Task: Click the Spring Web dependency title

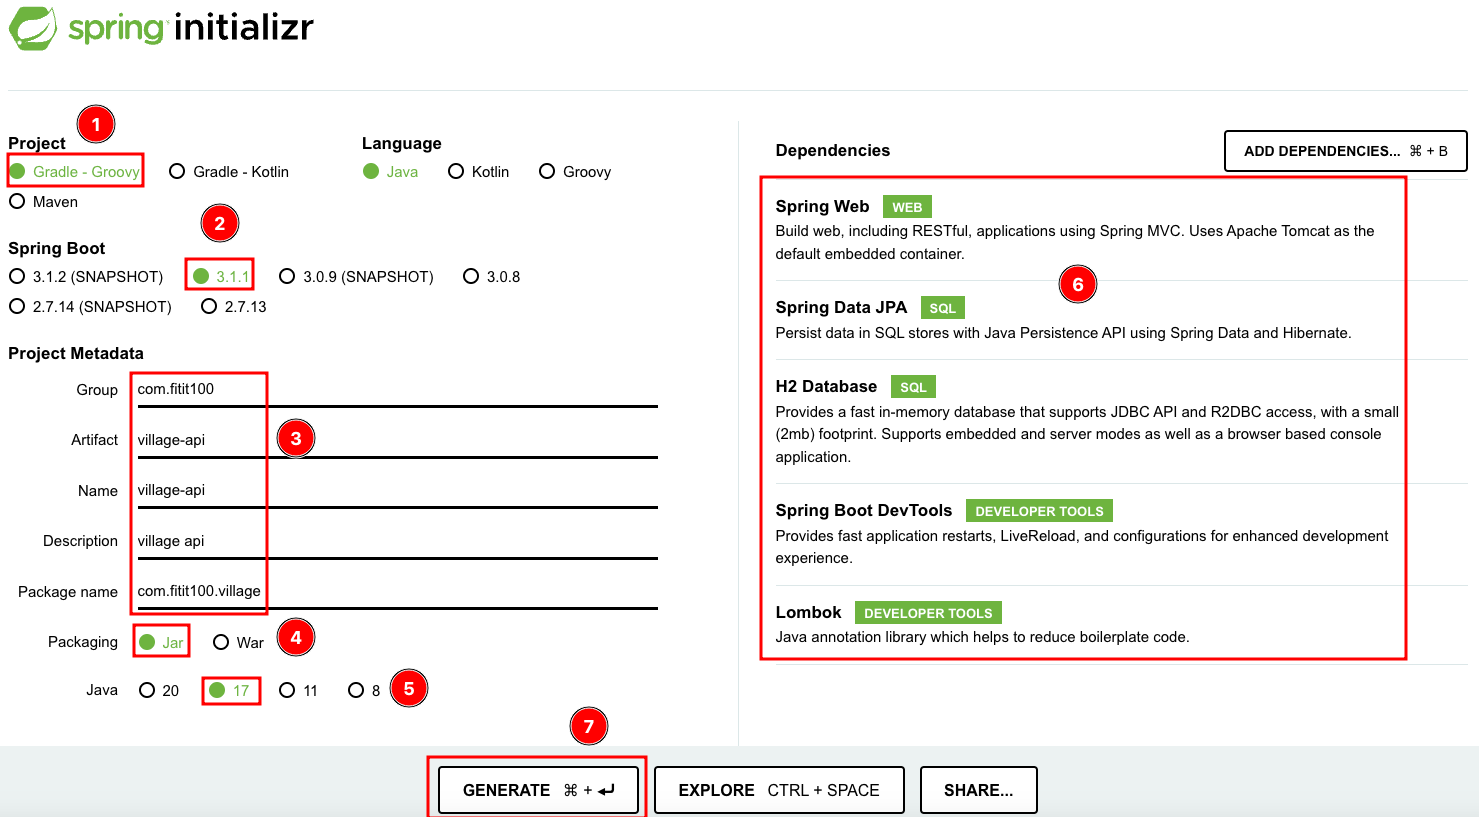Action: (x=822, y=206)
